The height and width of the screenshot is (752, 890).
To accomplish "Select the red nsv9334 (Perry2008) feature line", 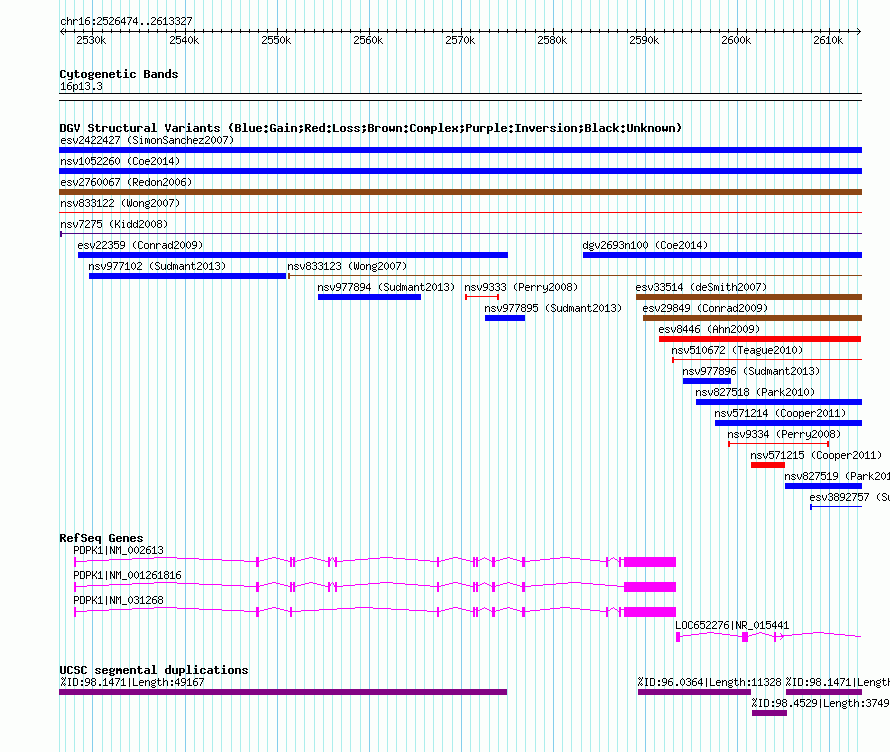I will [x=779, y=444].
